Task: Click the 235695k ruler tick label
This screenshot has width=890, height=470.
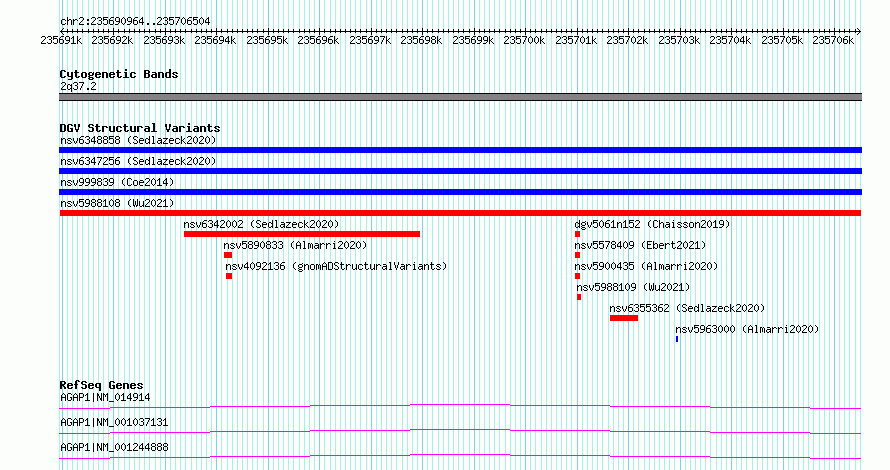Action: tap(267, 40)
